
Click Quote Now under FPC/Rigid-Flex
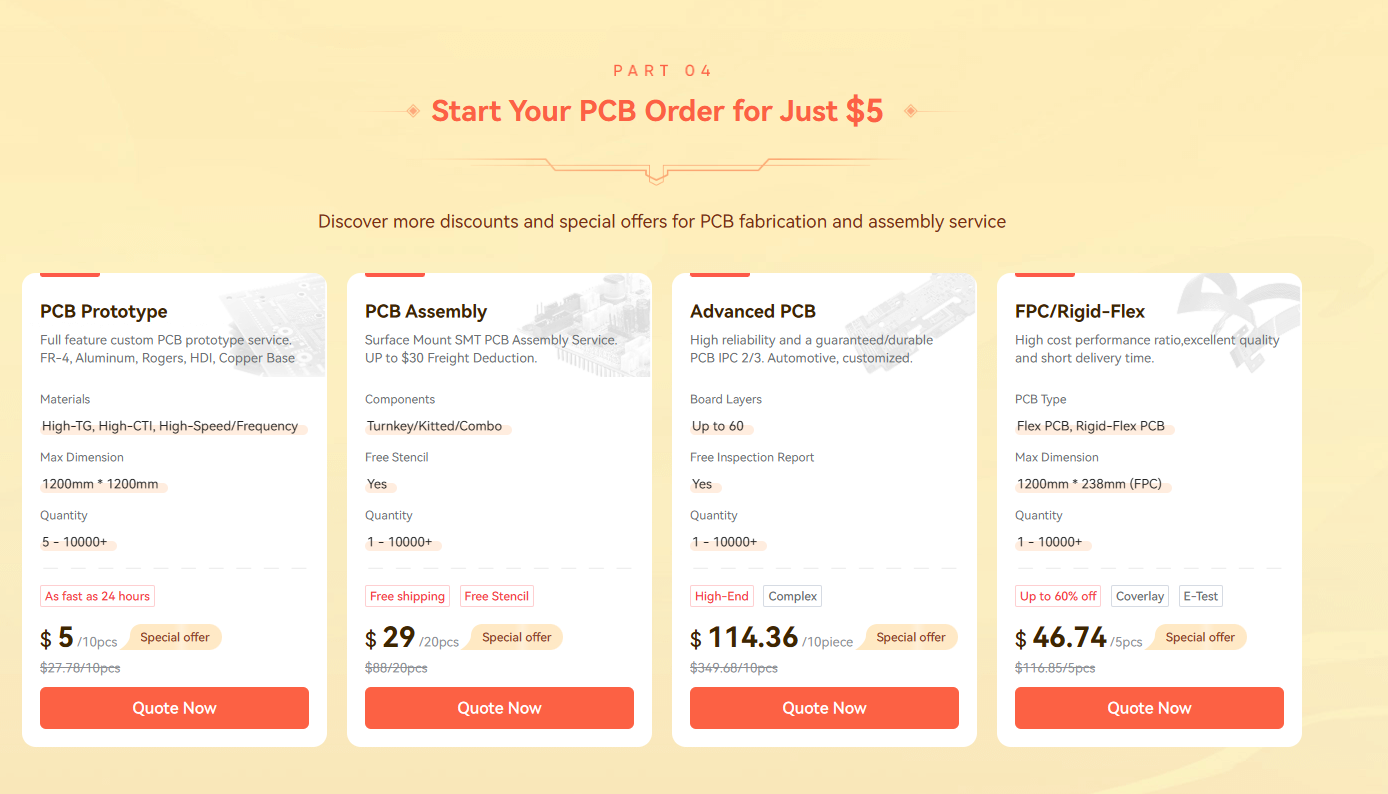[1149, 708]
